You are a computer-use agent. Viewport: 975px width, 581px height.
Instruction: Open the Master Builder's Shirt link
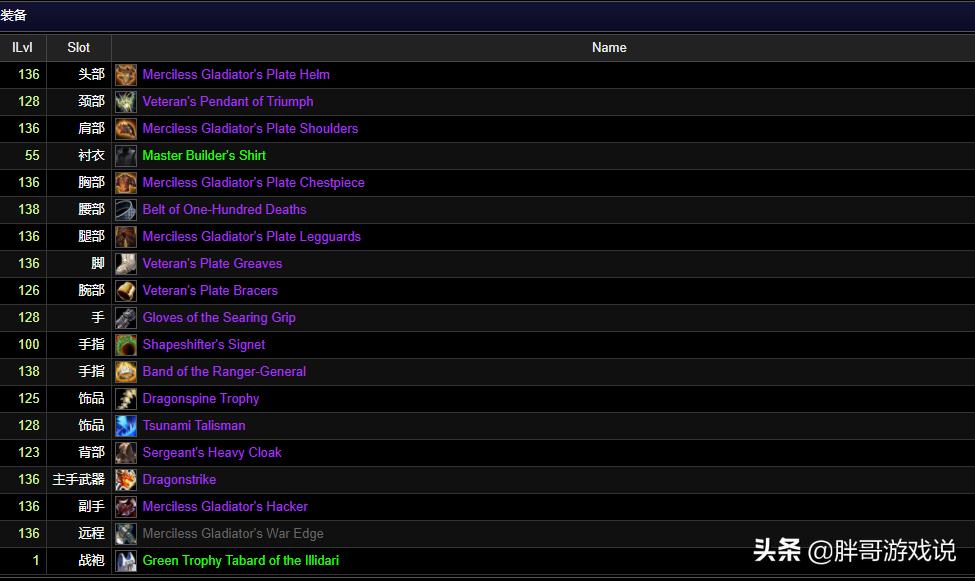(x=204, y=156)
